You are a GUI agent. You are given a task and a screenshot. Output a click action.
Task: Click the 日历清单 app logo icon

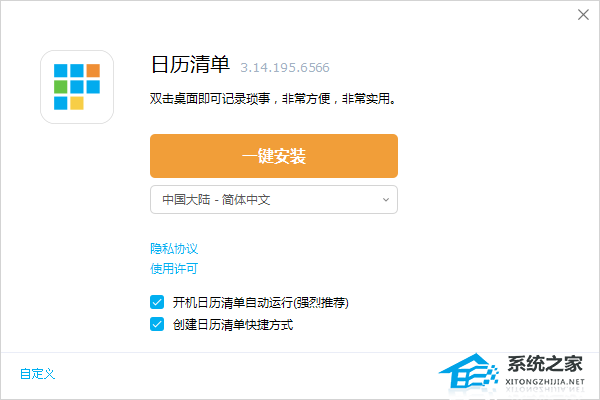coord(77,87)
